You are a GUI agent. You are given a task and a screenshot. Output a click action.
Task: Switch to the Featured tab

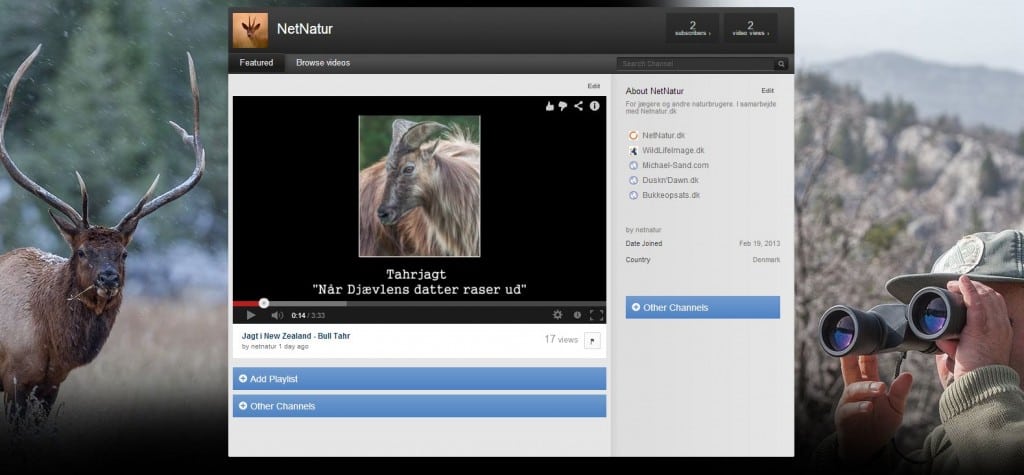tap(256, 63)
